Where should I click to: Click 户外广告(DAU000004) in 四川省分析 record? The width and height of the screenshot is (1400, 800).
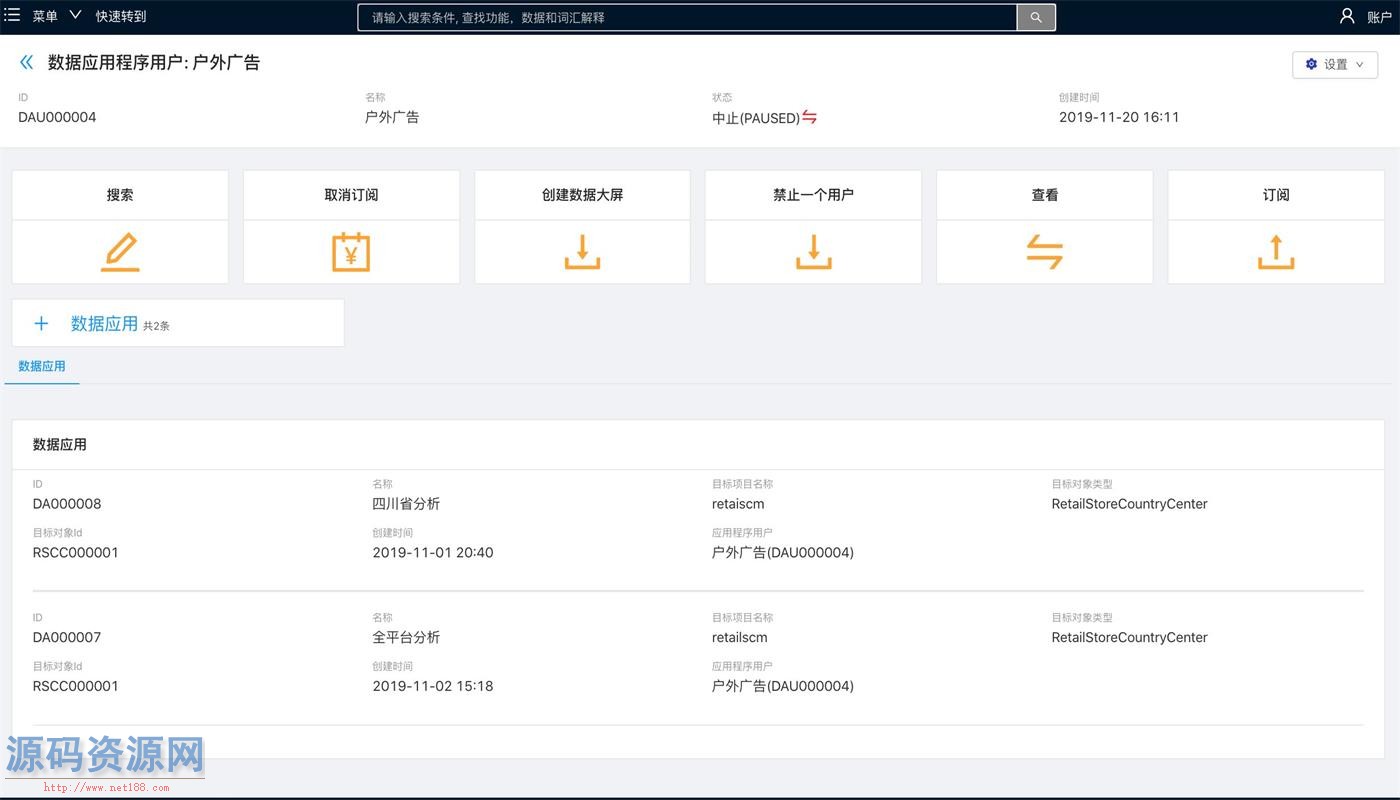click(783, 552)
